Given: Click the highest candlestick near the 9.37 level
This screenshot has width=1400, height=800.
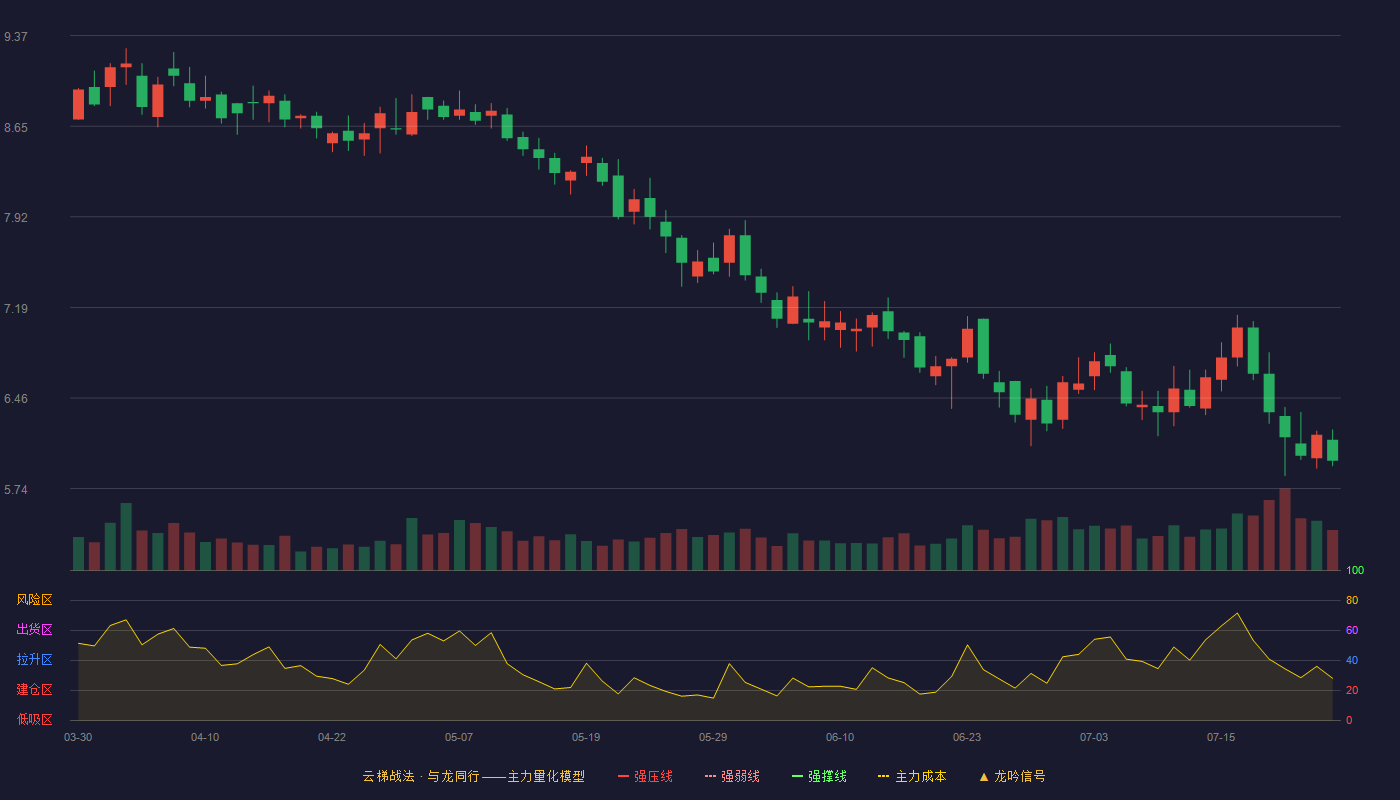Looking at the screenshot, I should tap(126, 65).
